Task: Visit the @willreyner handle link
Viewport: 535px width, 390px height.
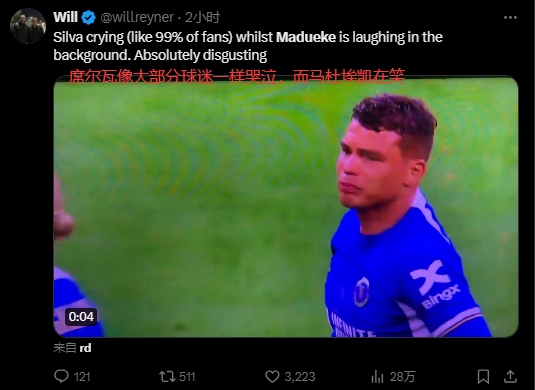Action: [x=137, y=17]
